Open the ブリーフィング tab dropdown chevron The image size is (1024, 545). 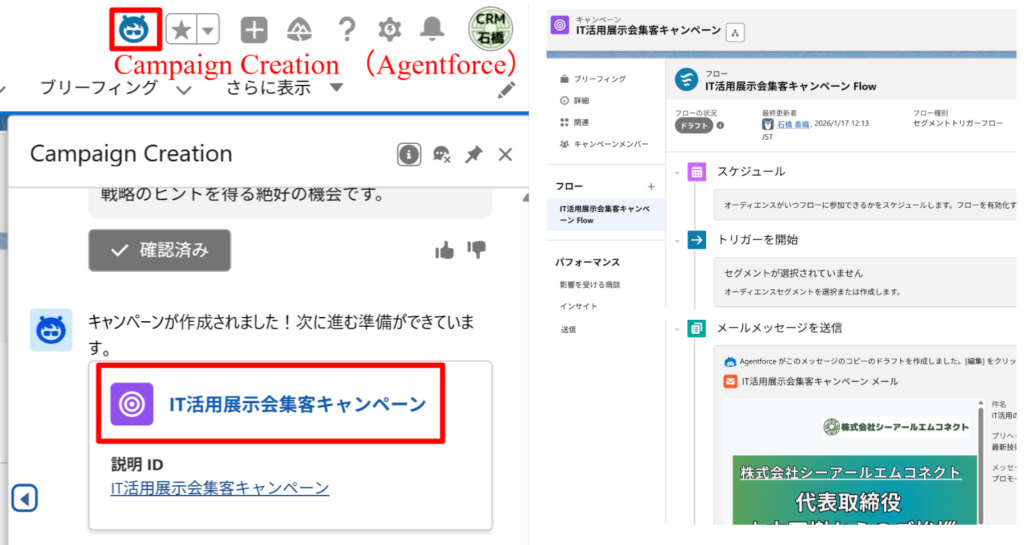click(184, 90)
